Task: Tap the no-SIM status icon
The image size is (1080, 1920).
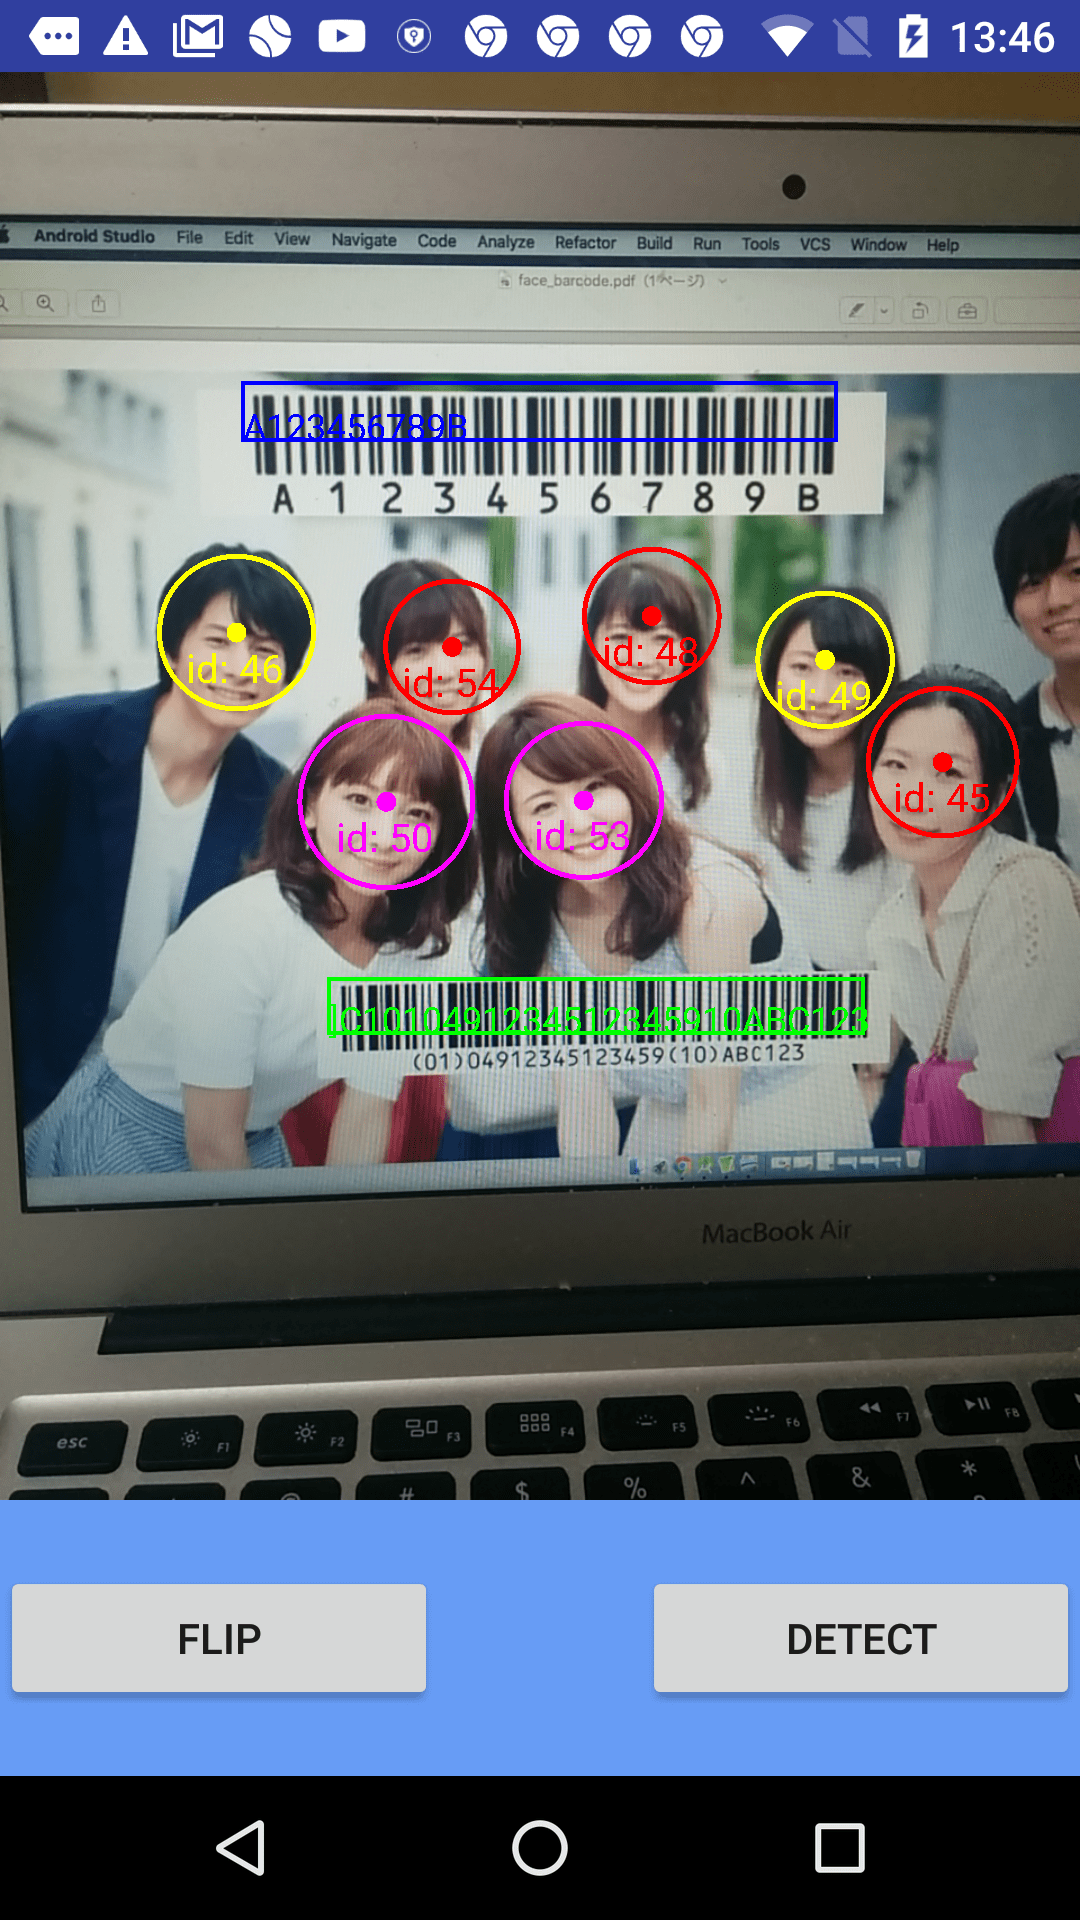Action: tap(852, 37)
